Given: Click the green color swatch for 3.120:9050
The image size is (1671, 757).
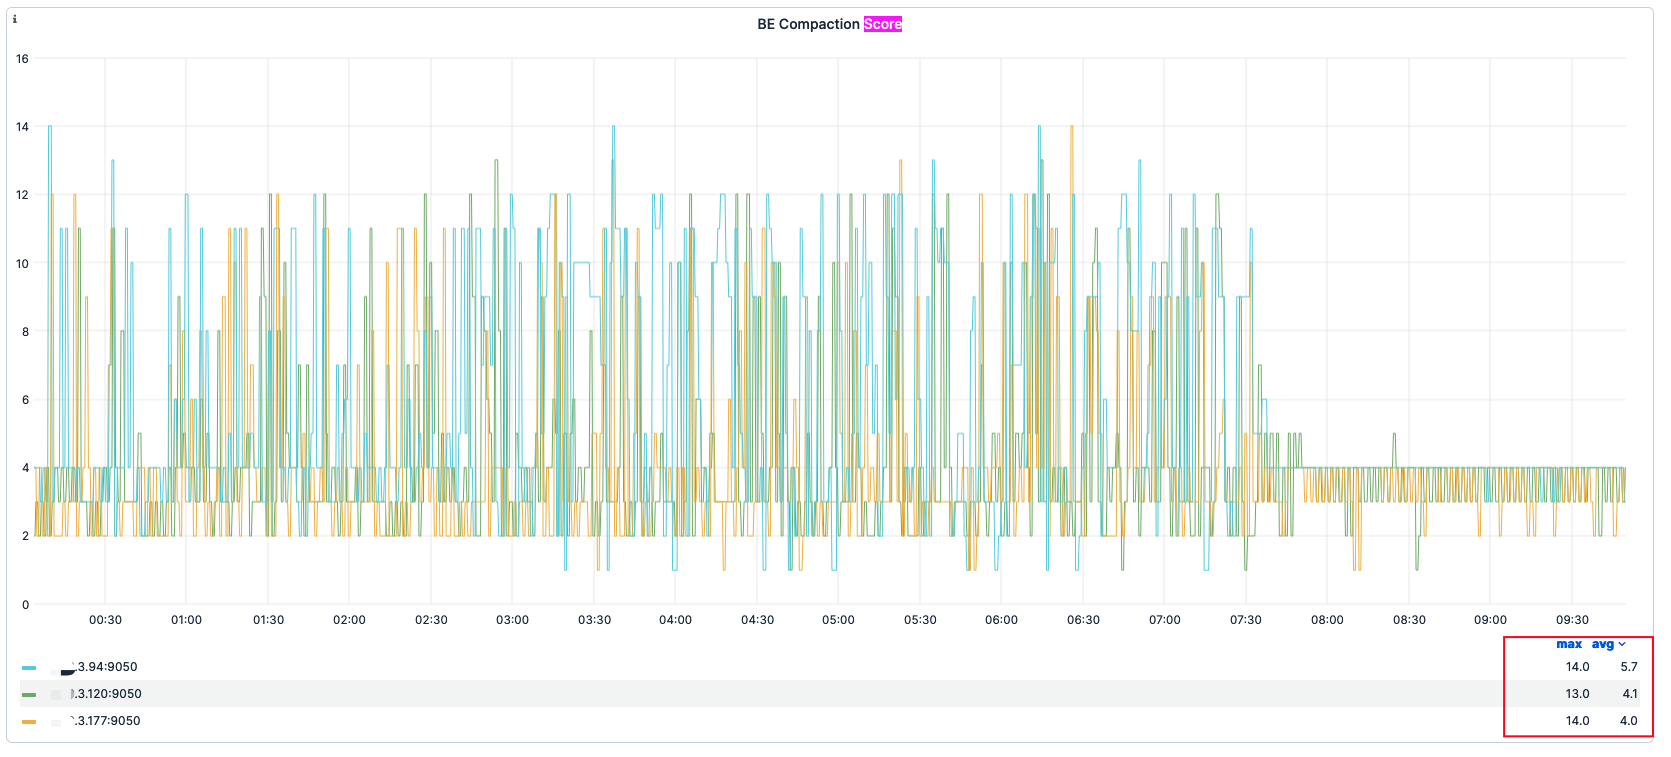Looking at the screenshot, I should click(x=29, y=694).
